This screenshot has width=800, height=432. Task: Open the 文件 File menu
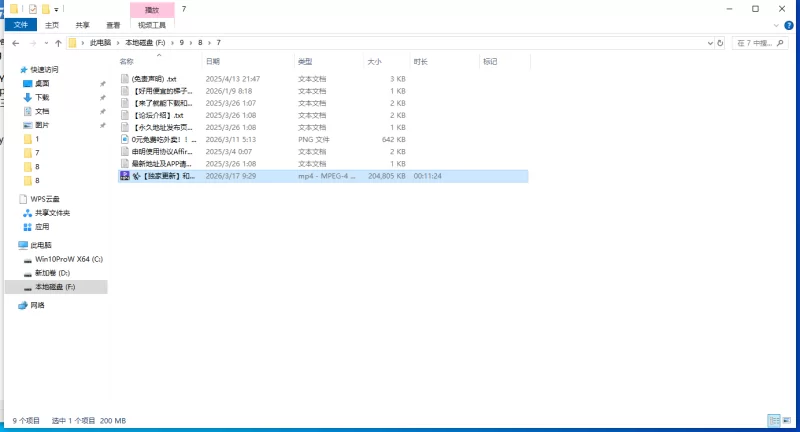pos(20,24)
